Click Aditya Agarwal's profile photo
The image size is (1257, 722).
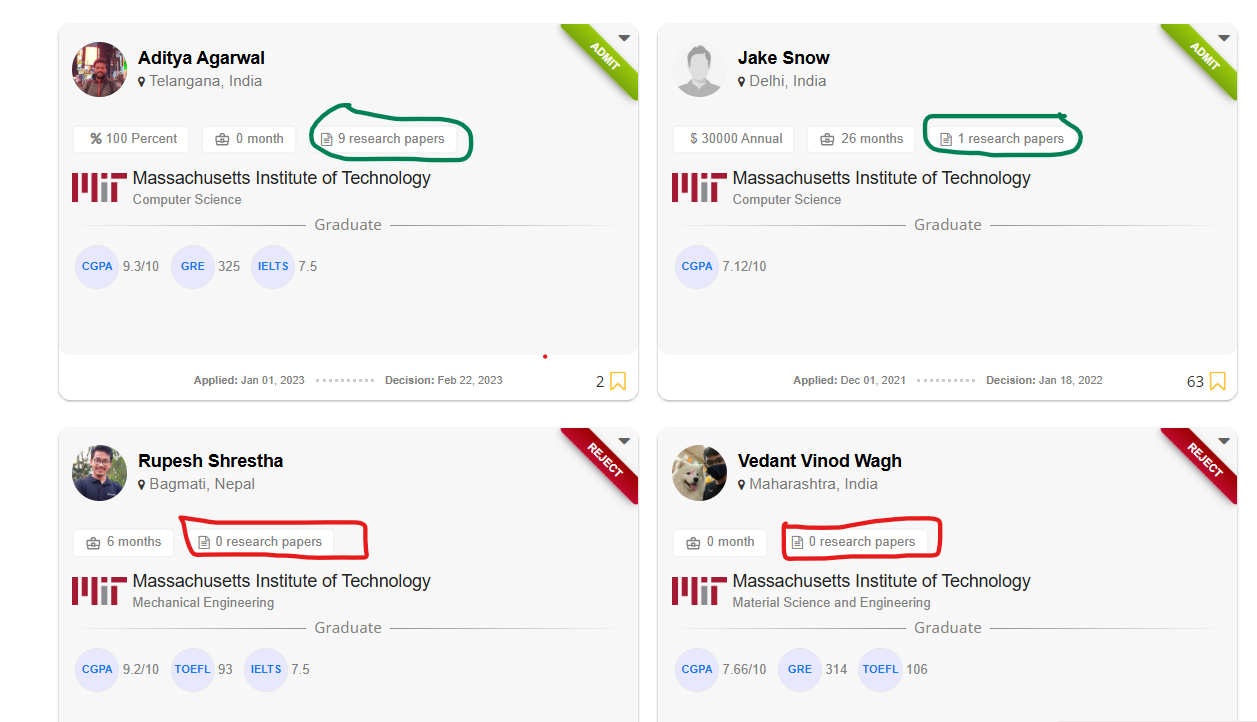[x=100, y=70]
